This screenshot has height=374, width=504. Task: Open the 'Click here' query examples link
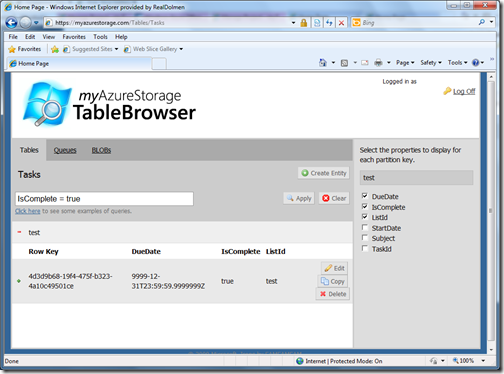pyautogui.click(x=28, y=211)
